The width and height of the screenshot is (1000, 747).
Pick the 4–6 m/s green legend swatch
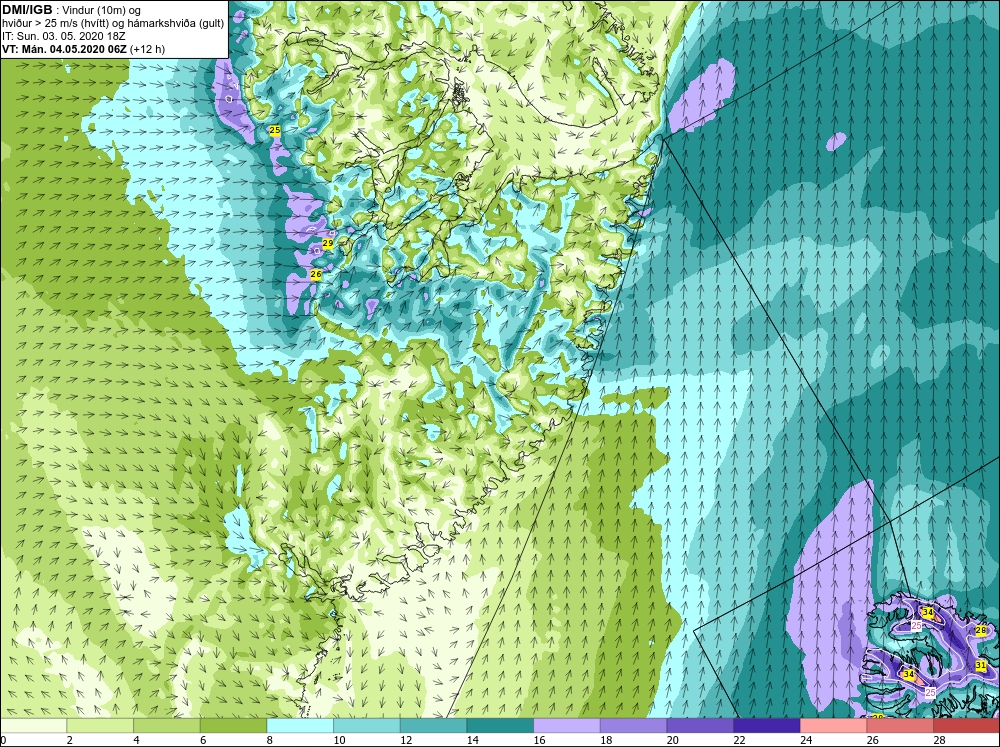click(x=166, y=725)
